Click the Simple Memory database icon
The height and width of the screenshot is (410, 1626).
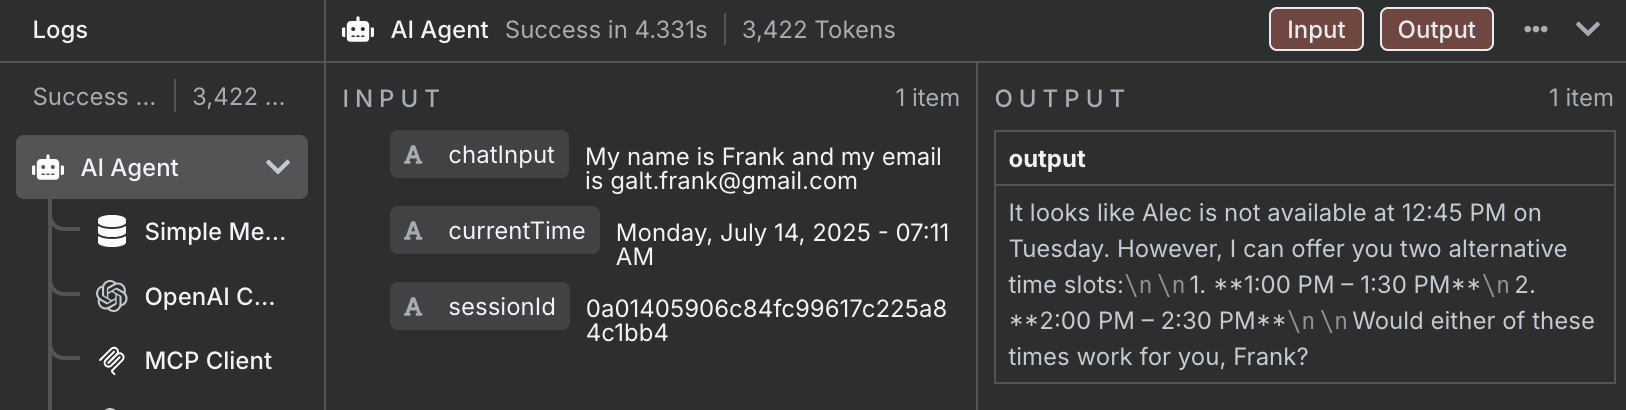112,232
